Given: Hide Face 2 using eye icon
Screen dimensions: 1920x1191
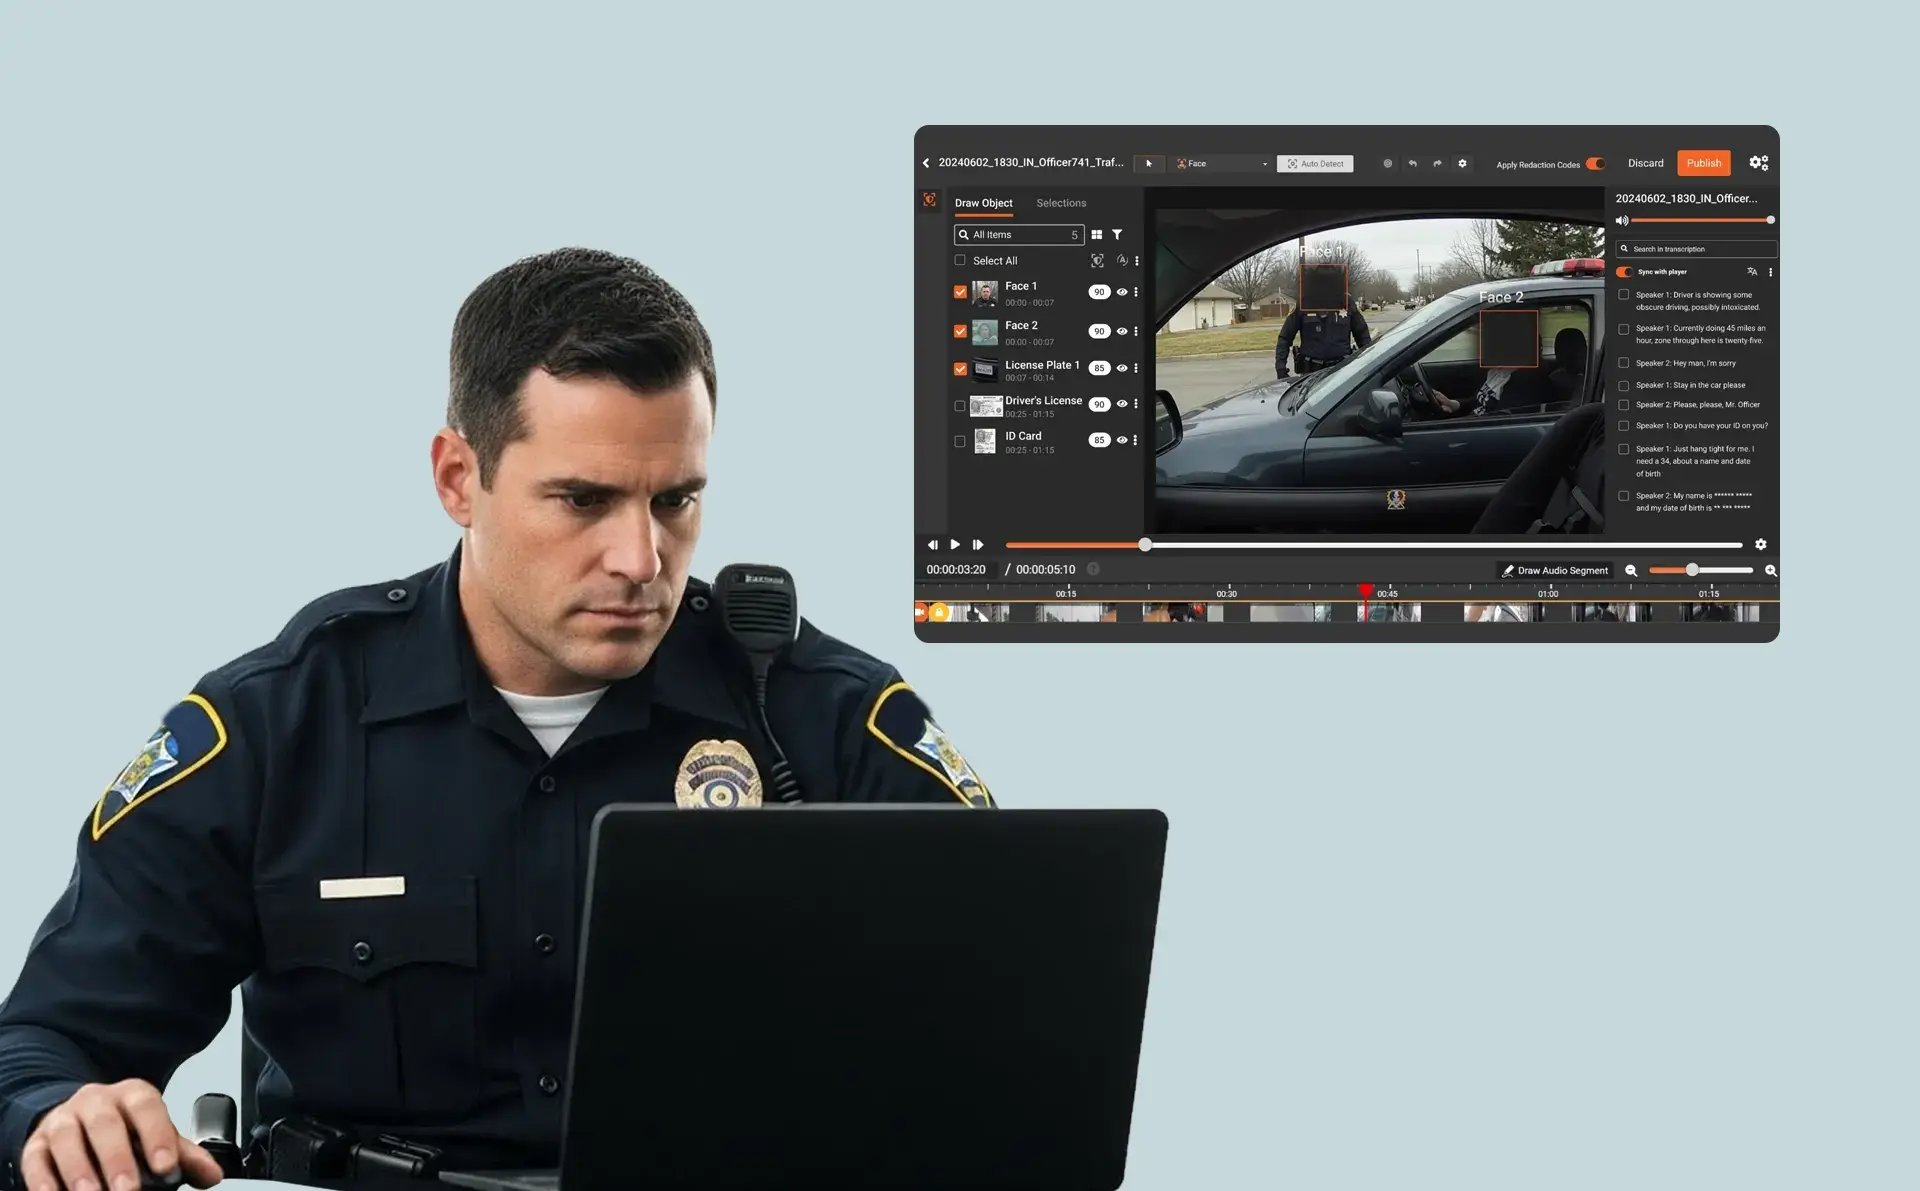Looking at the screenshot, I should click(x=1122, y=331).
